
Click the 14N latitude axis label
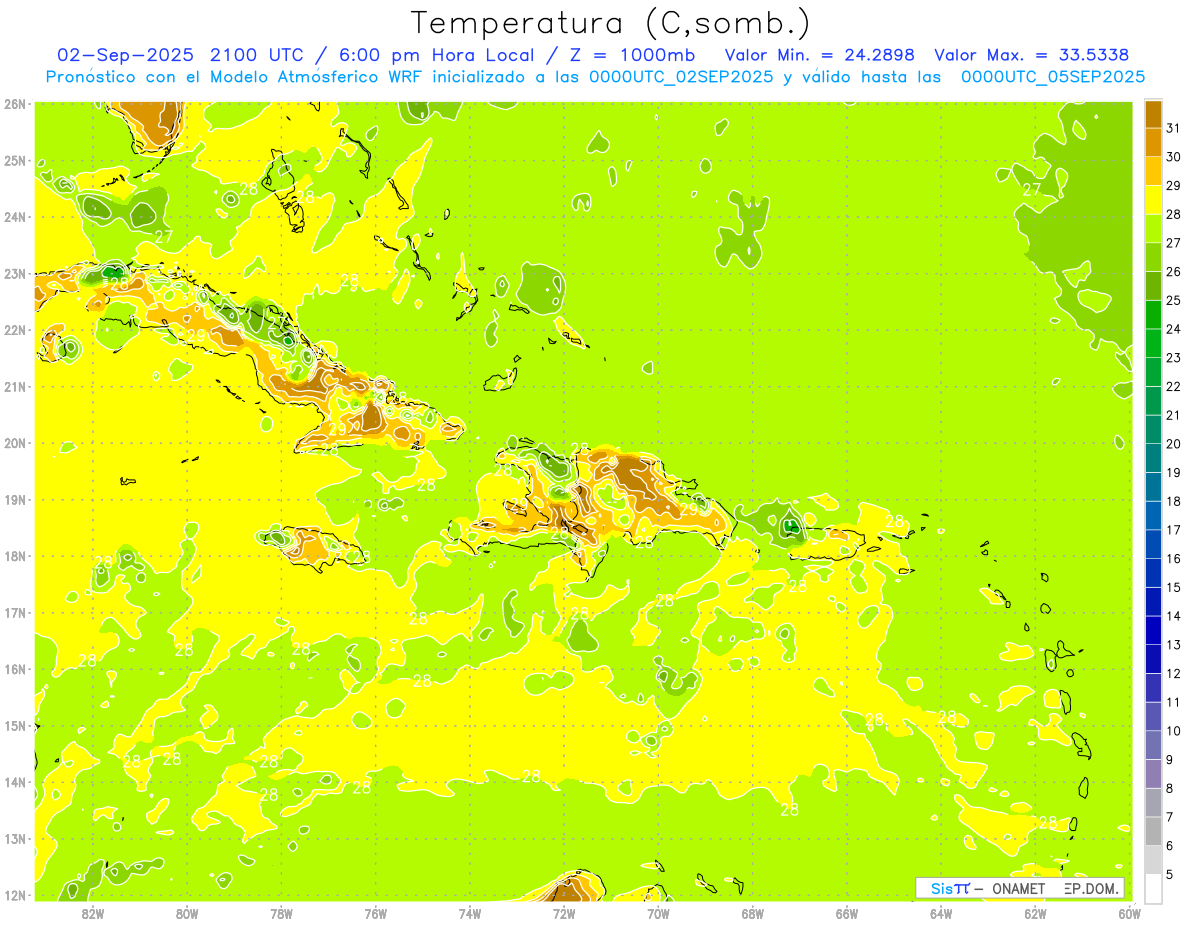tap(15, 782)
